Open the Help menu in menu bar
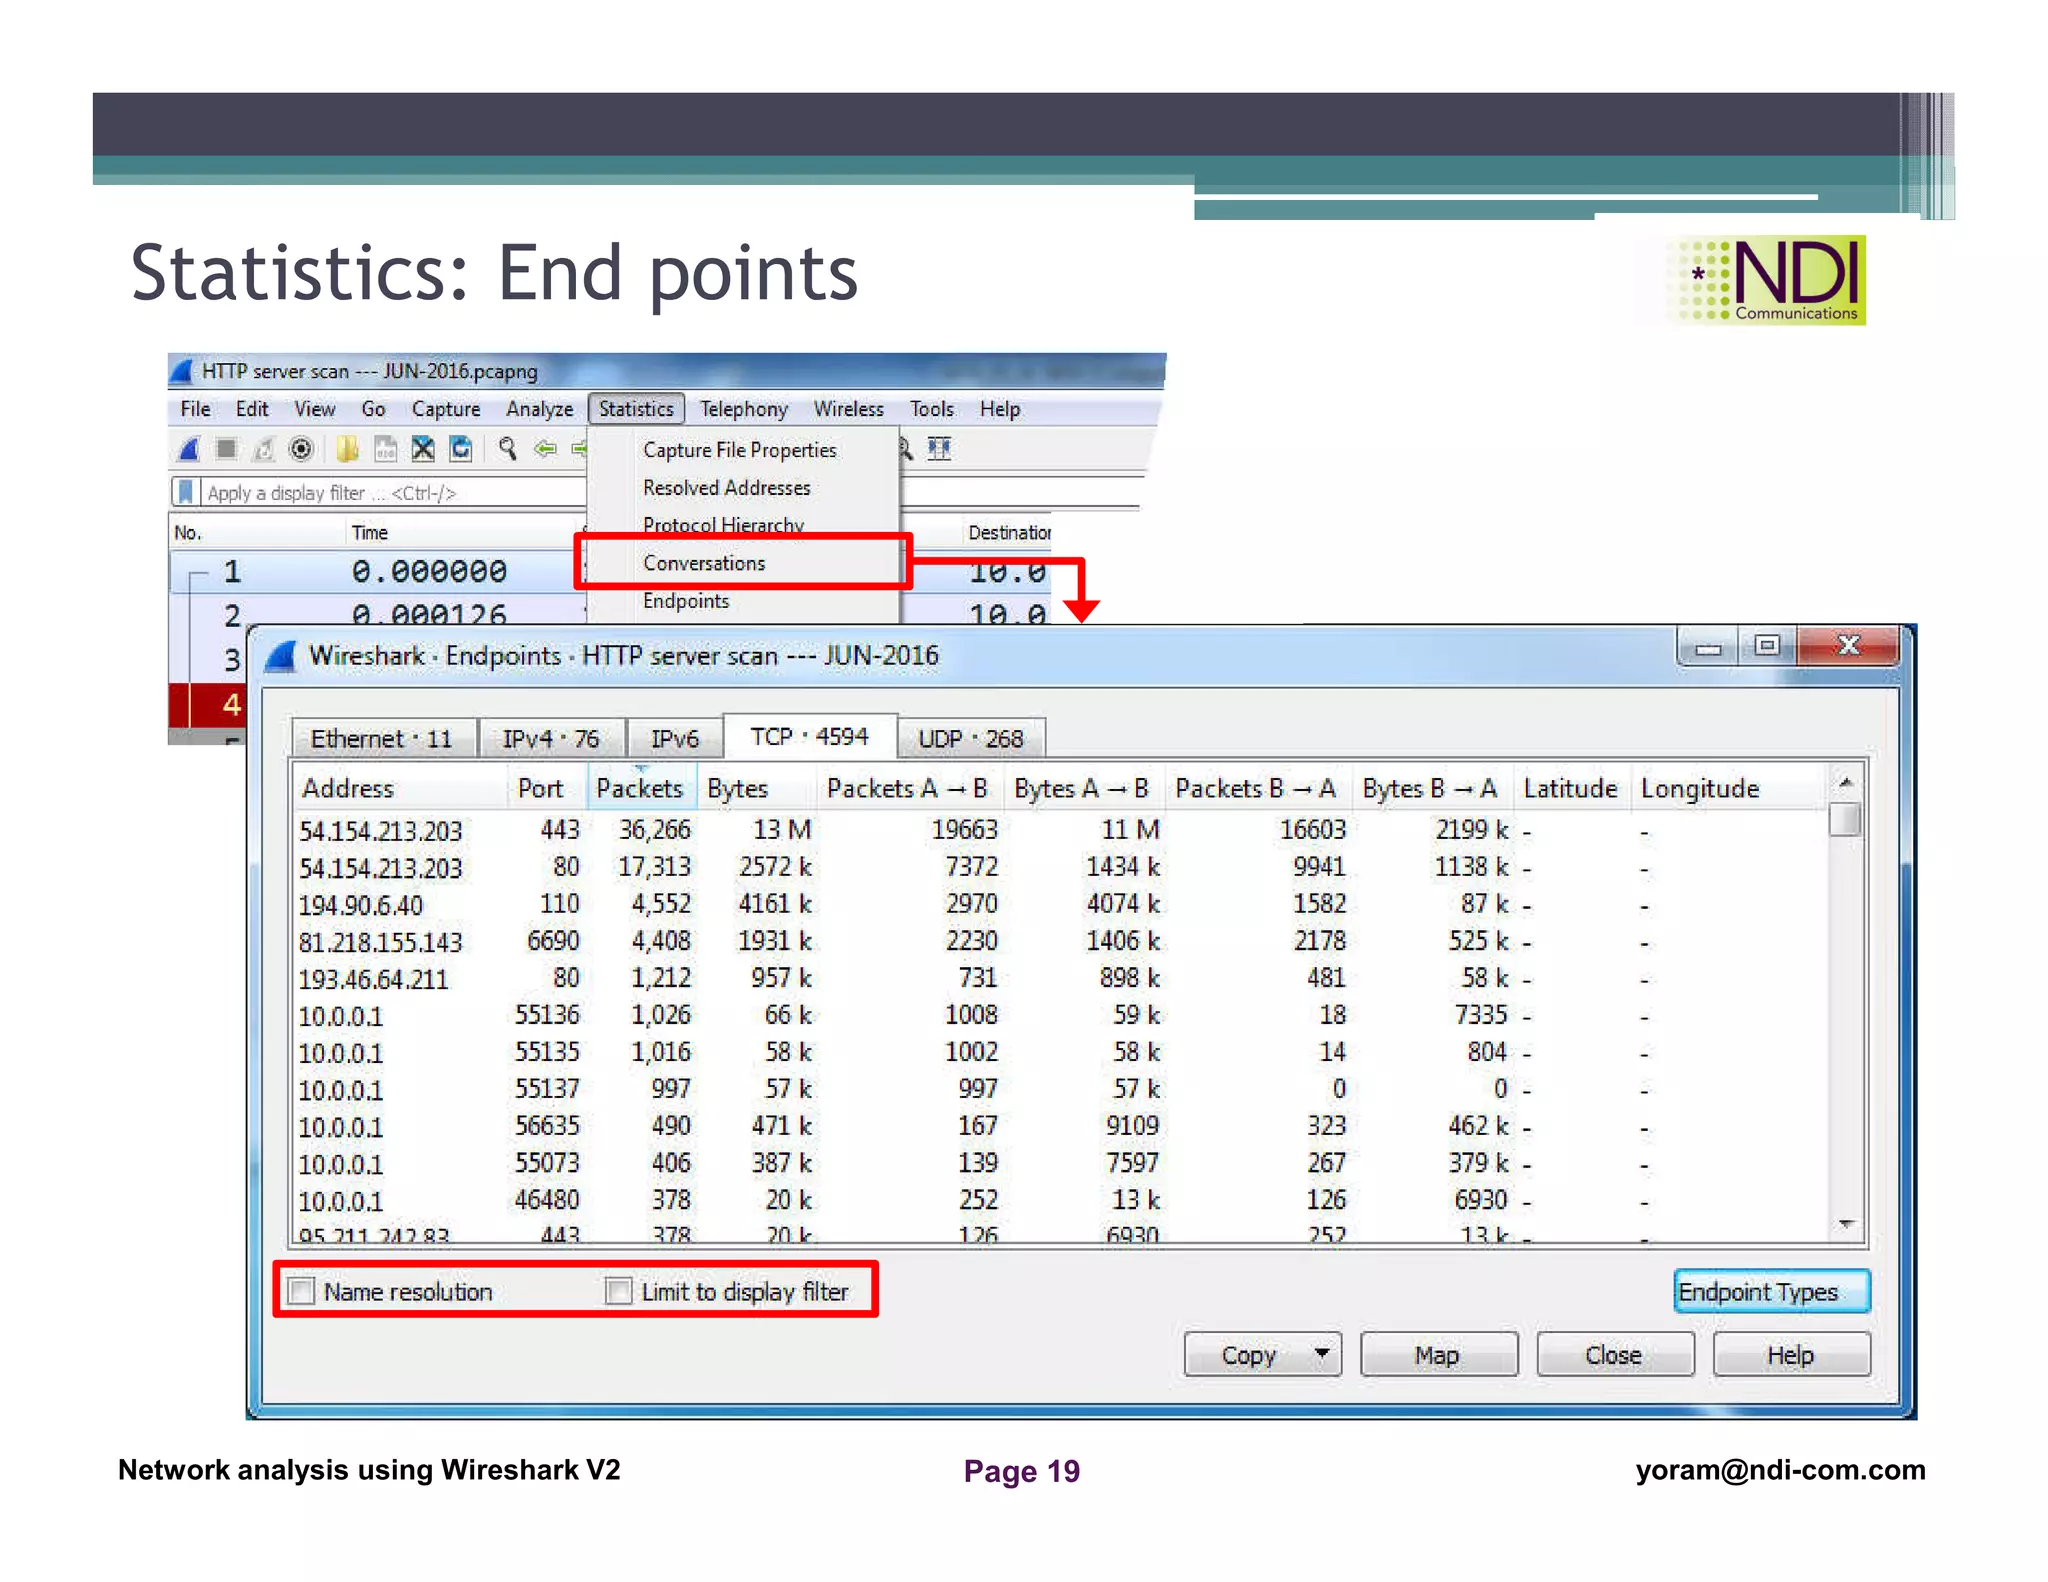Screen dimensions: 2048x1582 999,409
